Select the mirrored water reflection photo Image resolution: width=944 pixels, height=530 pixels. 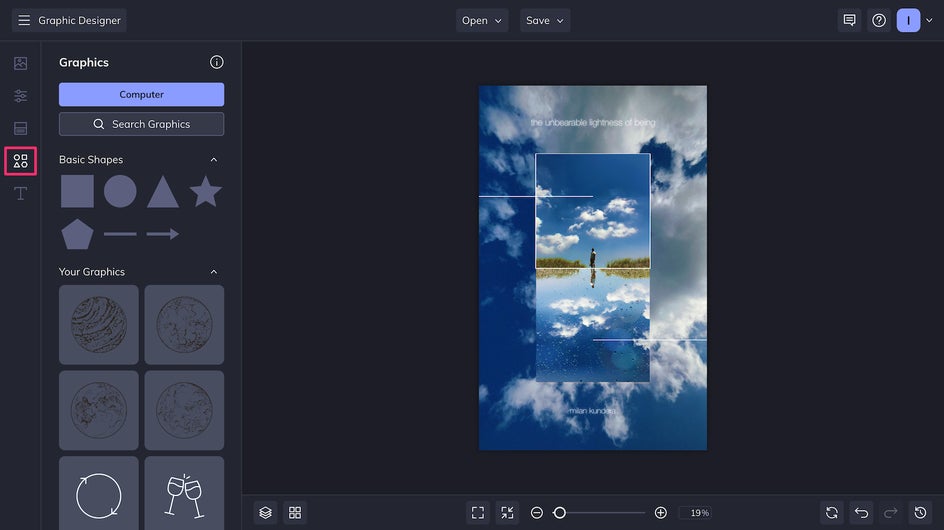tap(592, 325)
